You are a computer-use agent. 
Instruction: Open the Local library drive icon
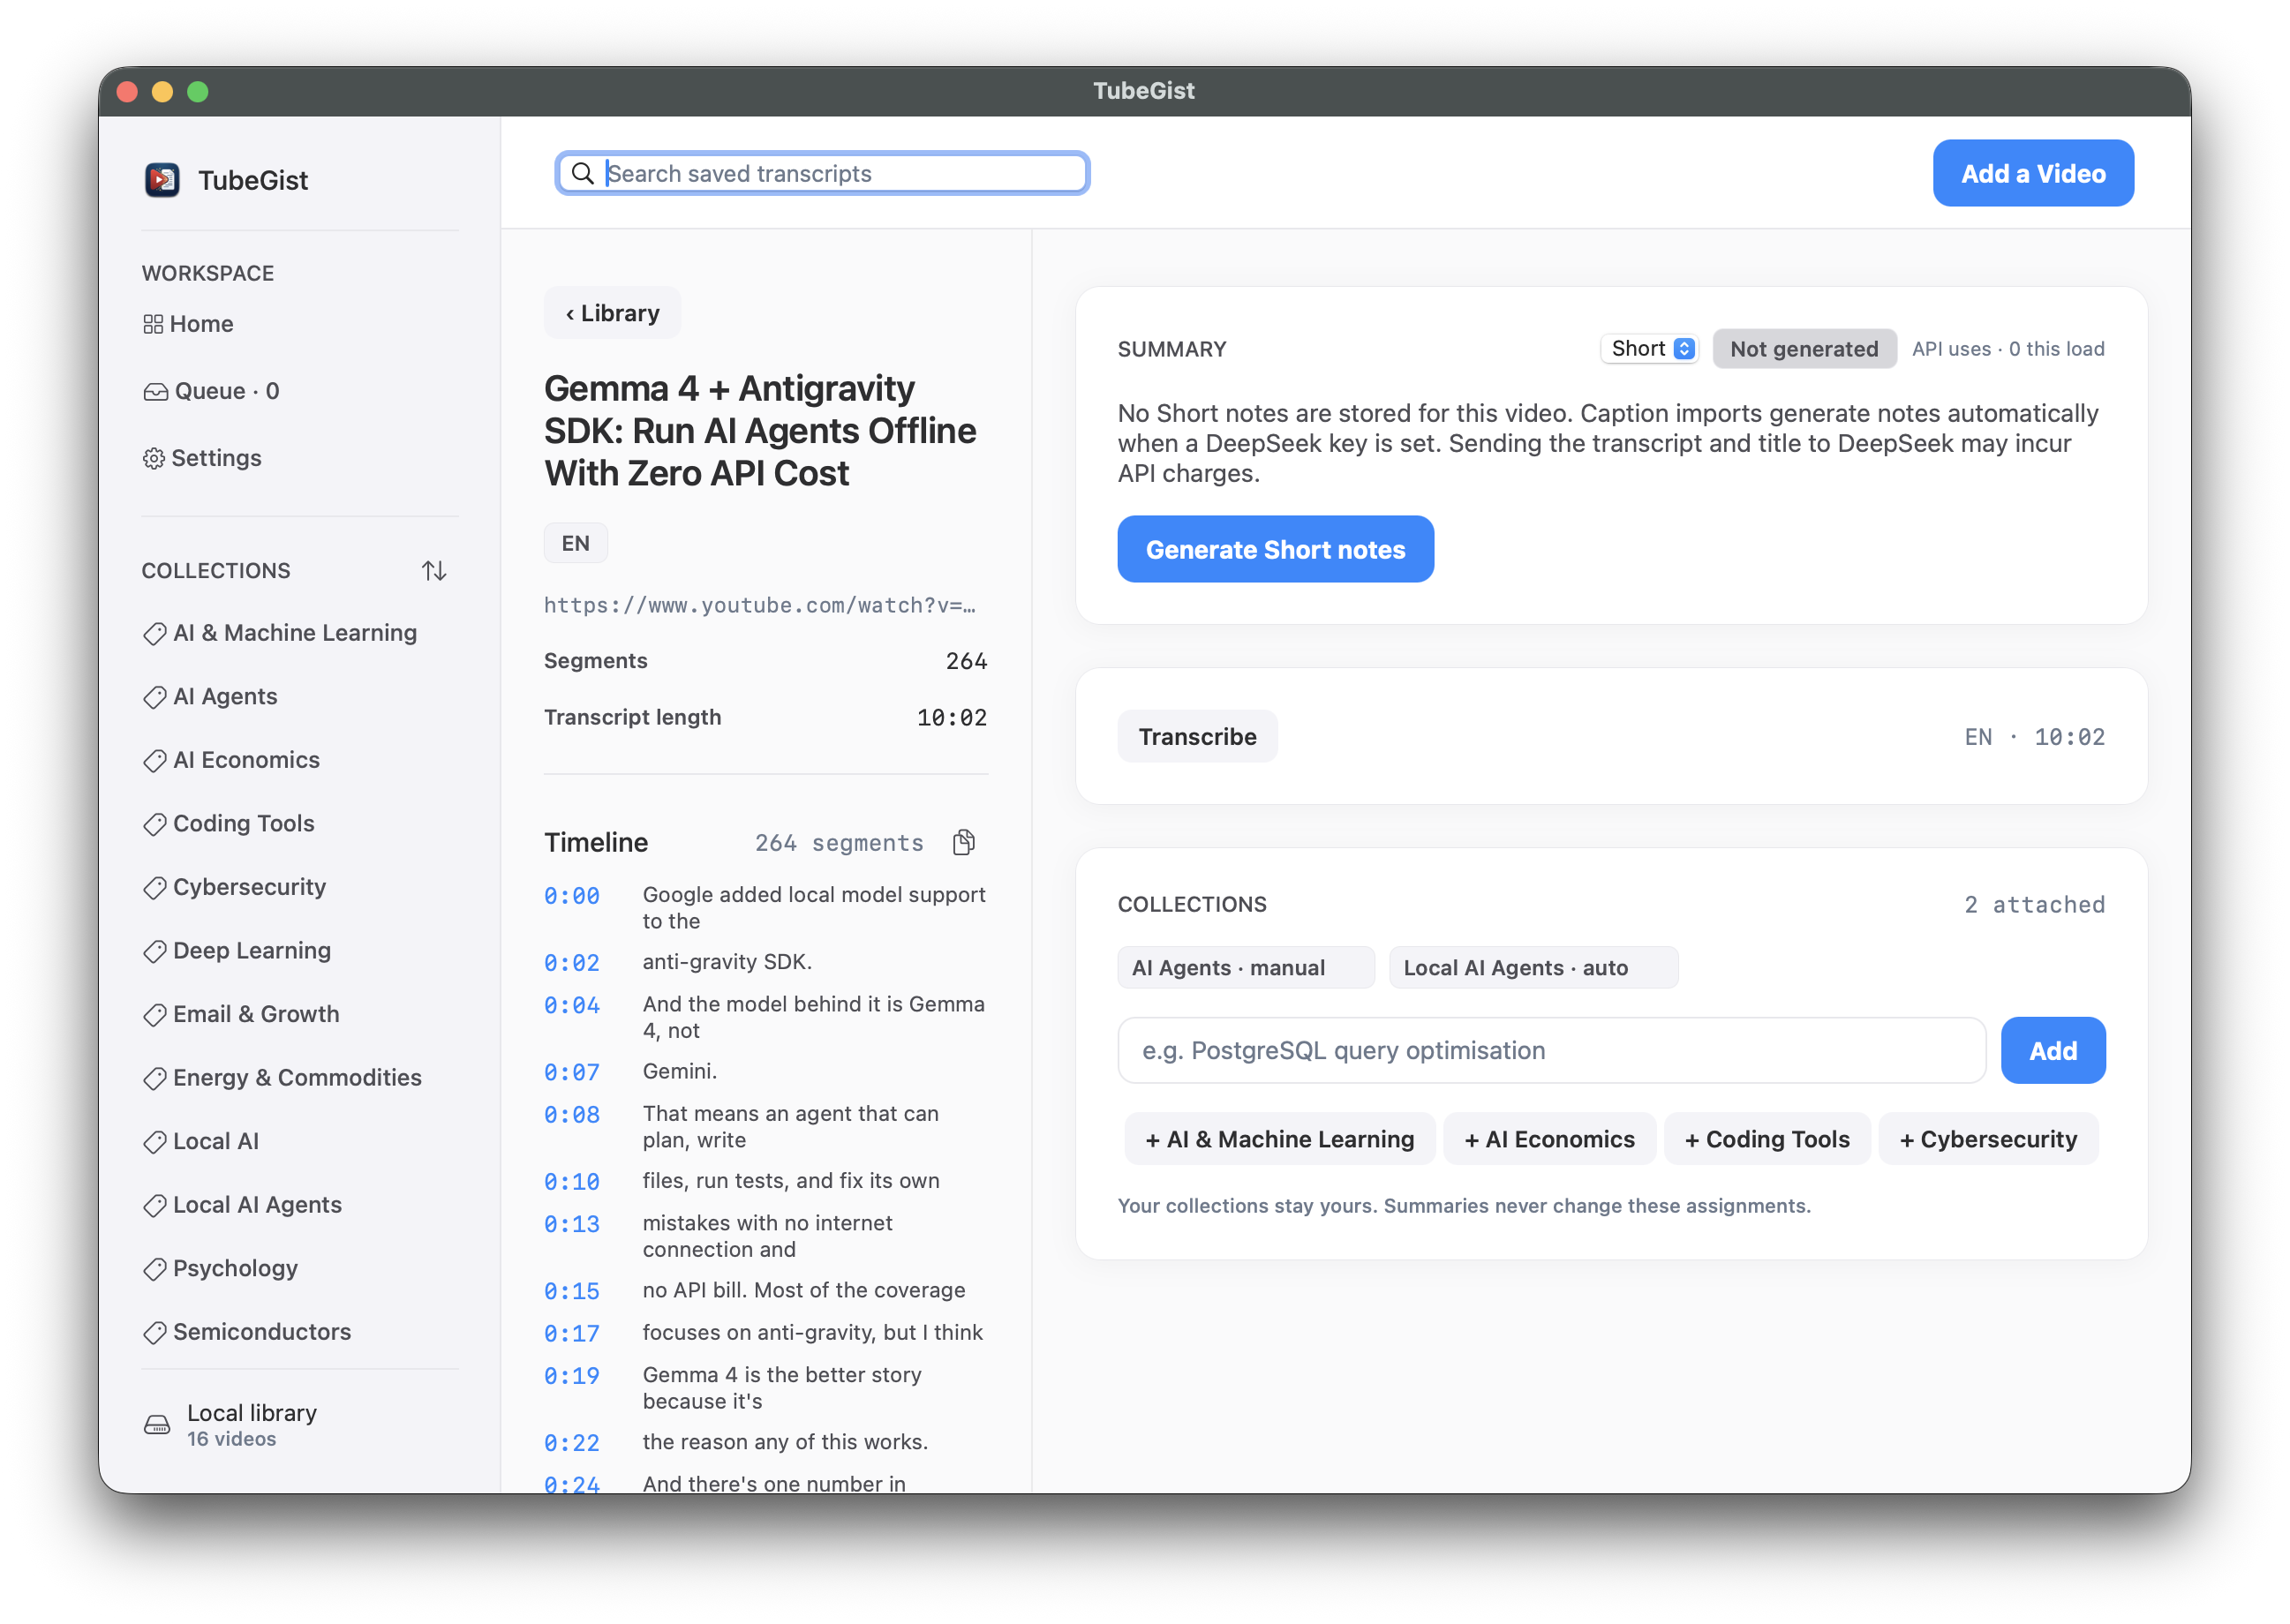point(157,1425)
